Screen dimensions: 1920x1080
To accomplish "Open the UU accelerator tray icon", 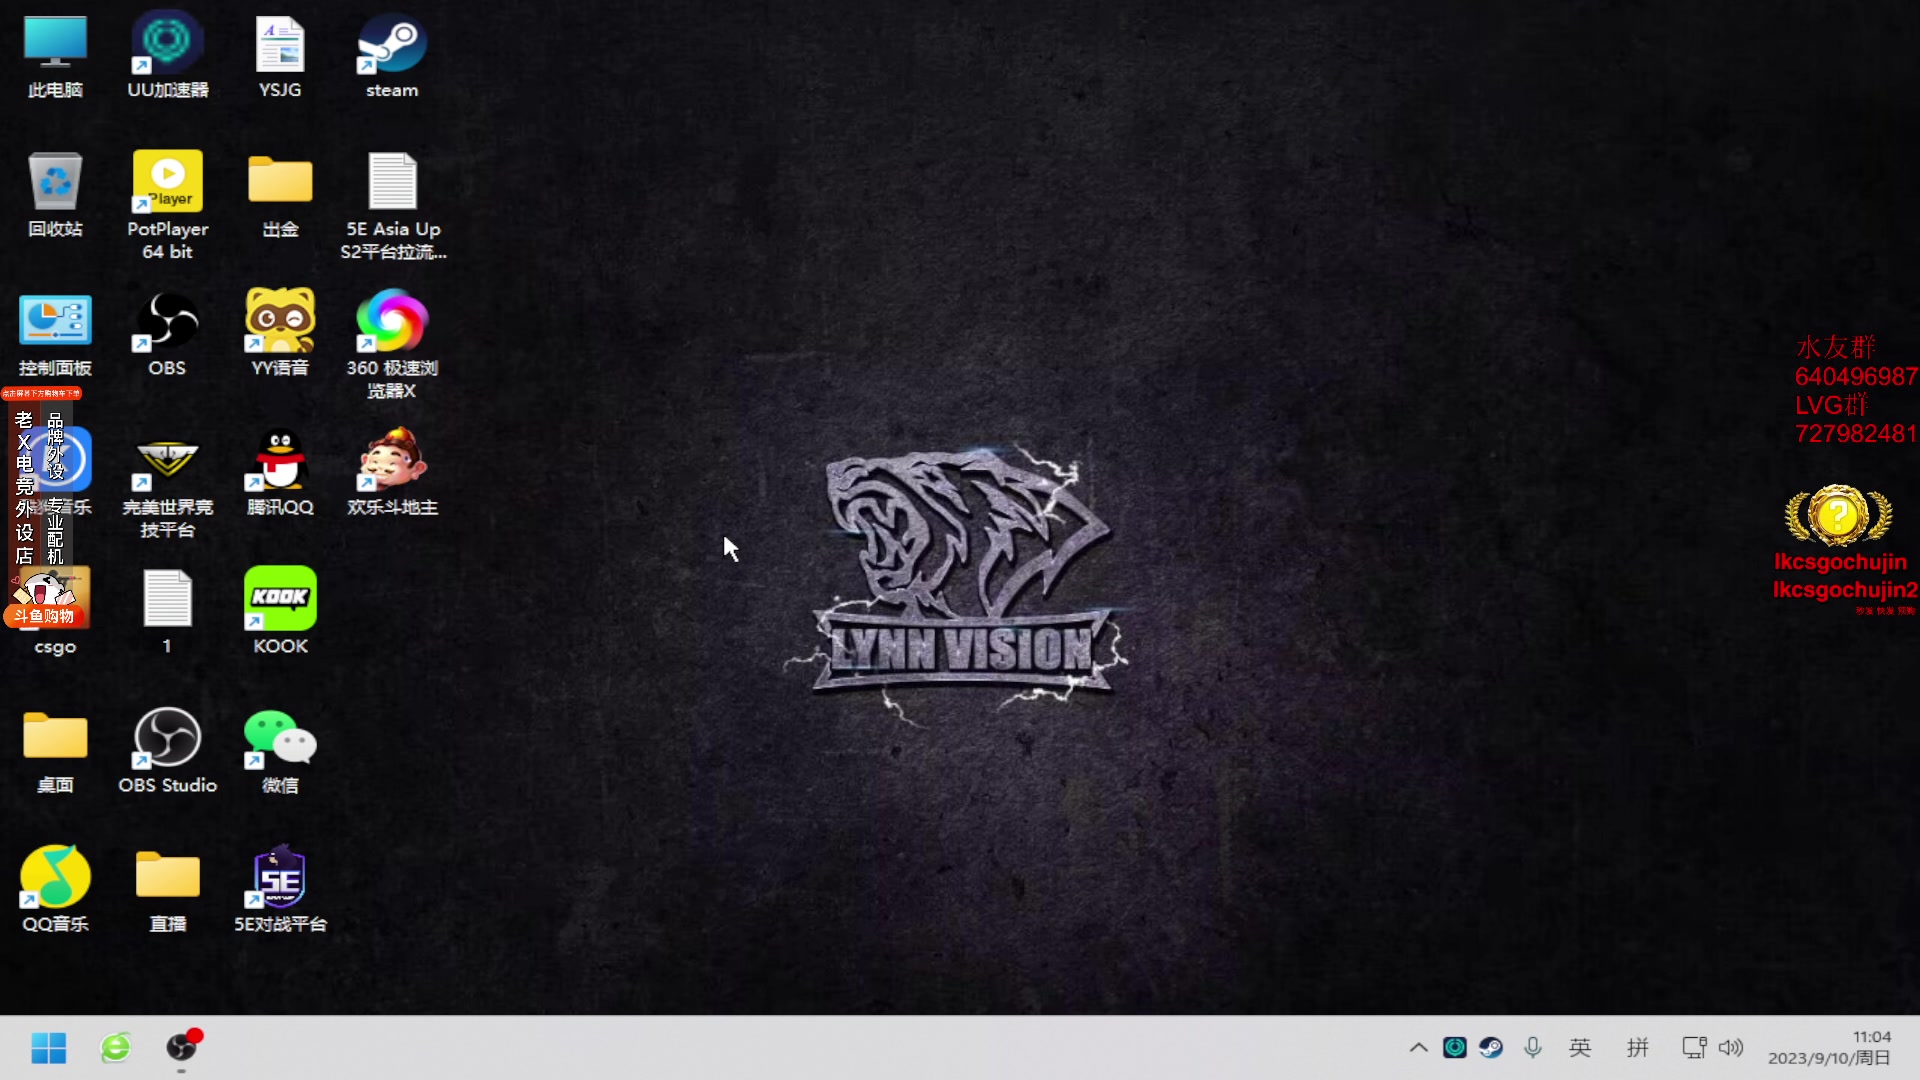I will 1454,1048.
